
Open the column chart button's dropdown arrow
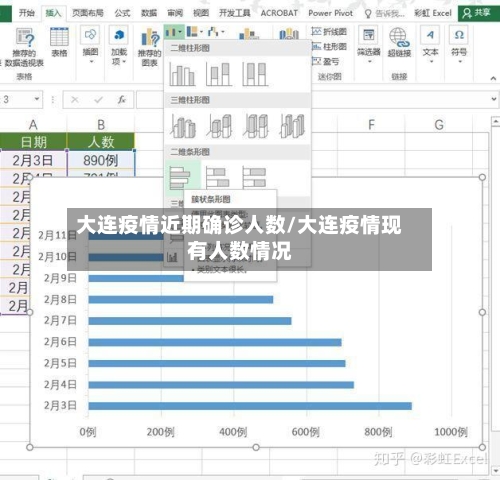click(180, 32)
